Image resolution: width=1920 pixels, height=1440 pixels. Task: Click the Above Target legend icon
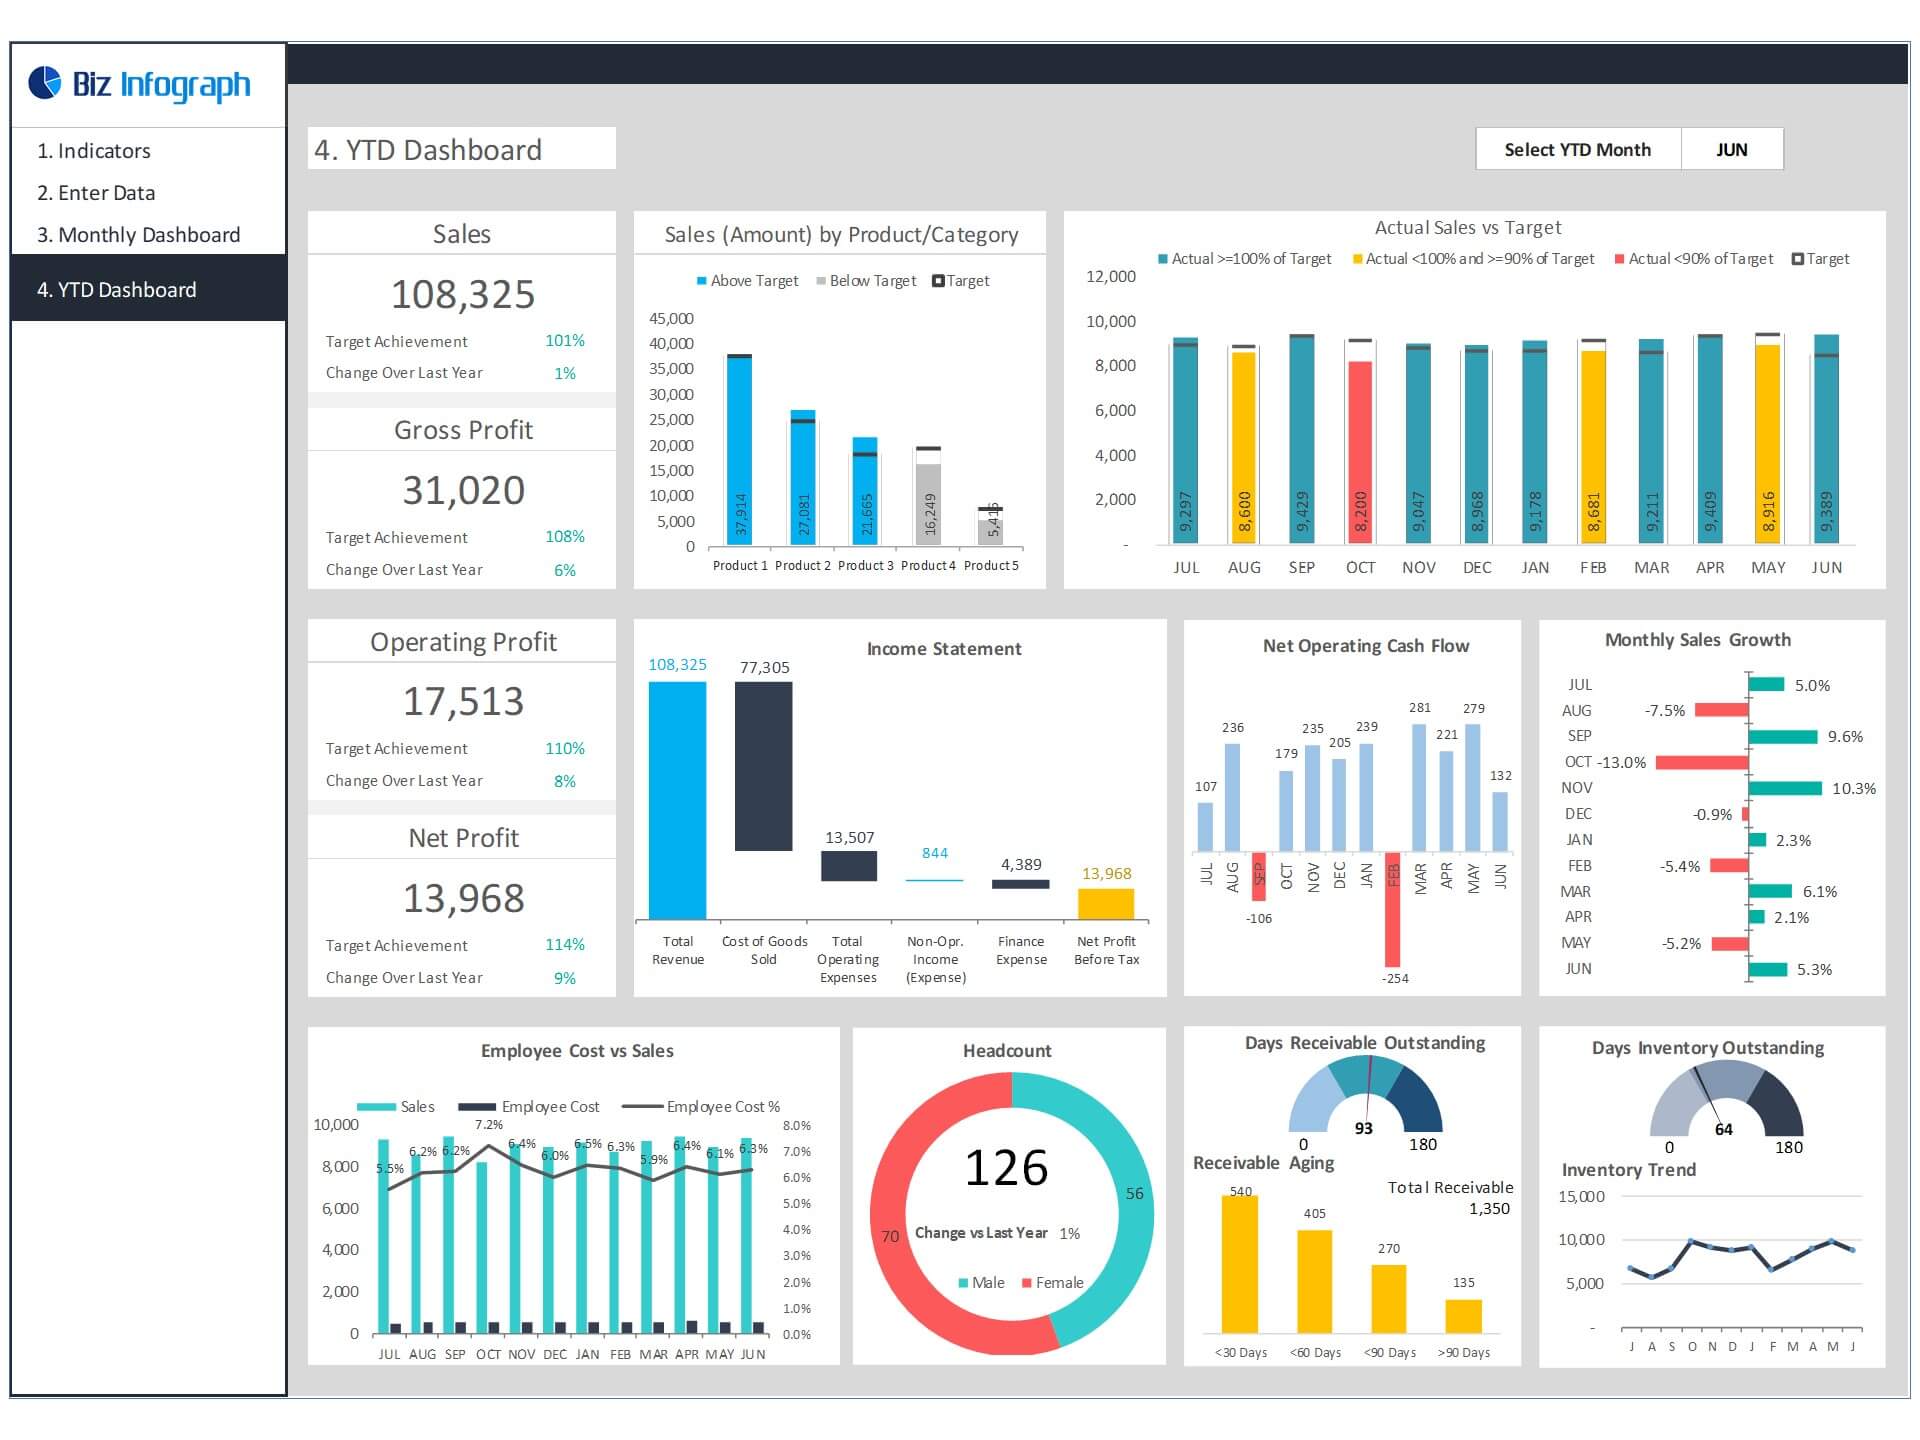(700, 281)
